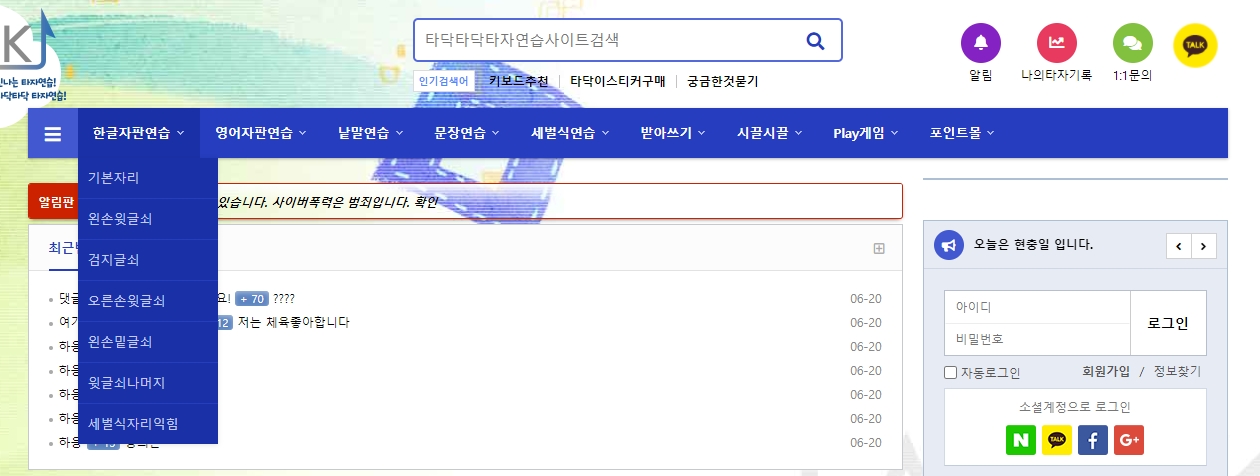This screenshot has height=476, width=1260.
Task: Expand 시끌시끌 dropdown menu
Action: [770, 133]
